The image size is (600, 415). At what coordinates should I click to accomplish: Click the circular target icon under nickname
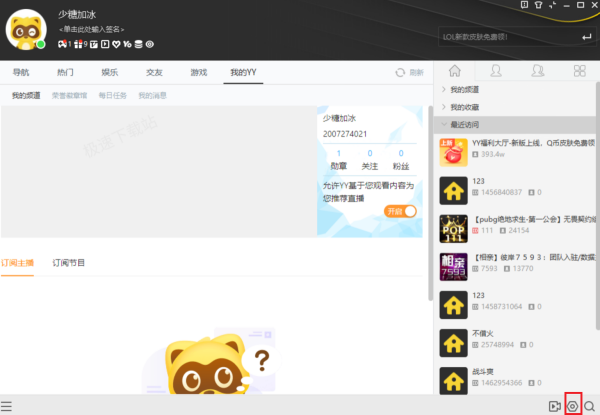click(x=150, y=44)
